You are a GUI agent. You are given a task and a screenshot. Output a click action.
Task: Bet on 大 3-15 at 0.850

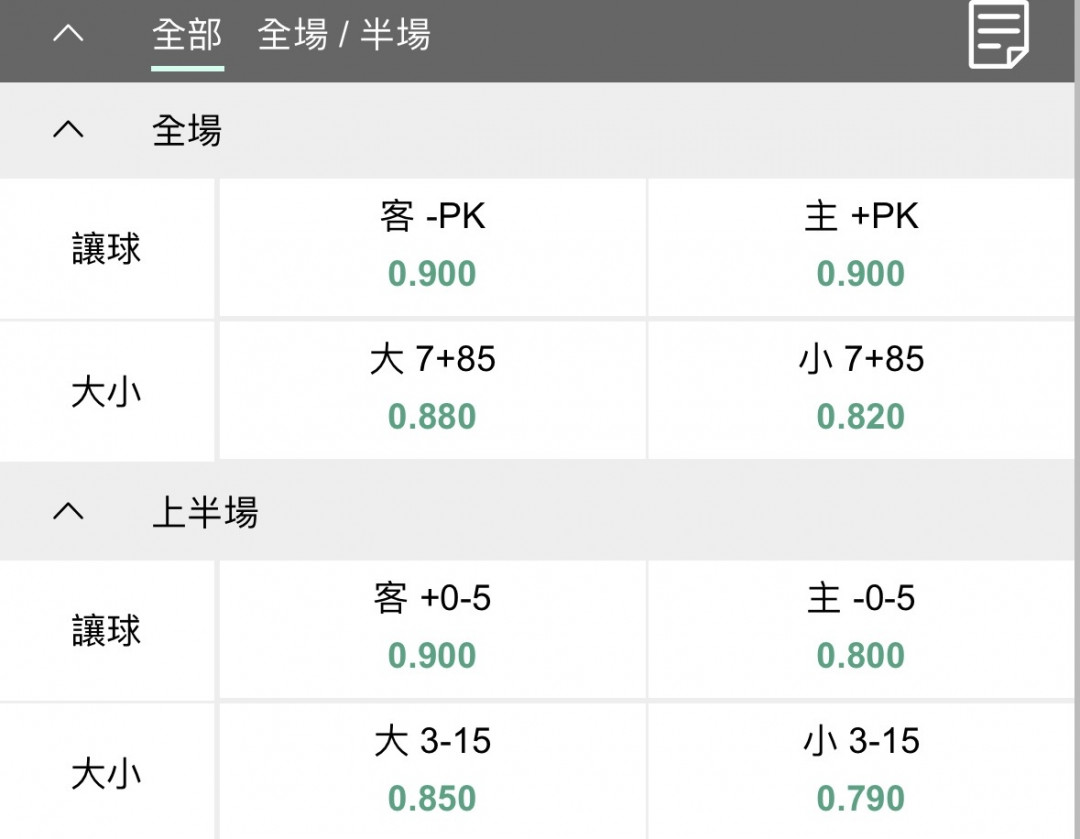pyautogui.click(x=433, y=771)
